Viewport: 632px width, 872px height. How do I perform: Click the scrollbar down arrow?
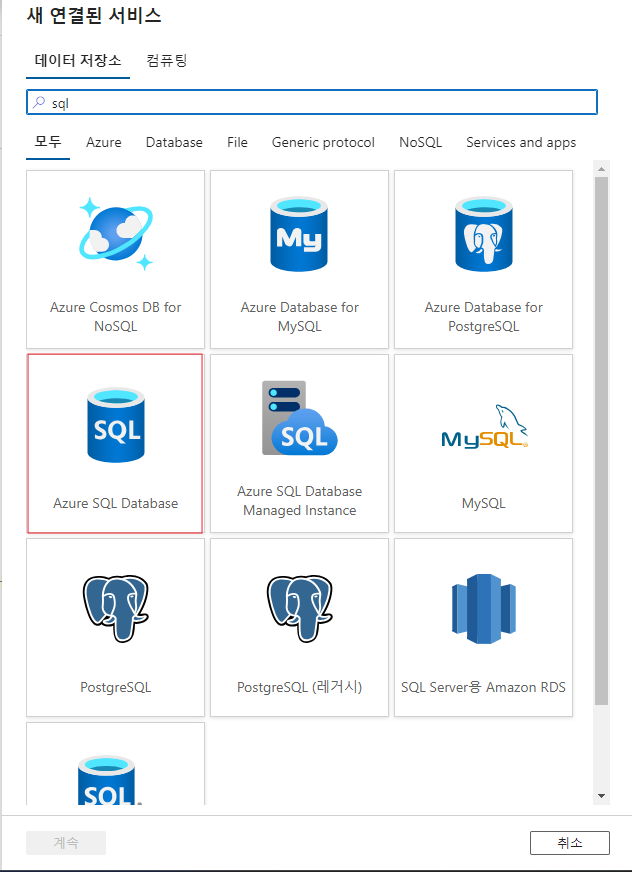click(x=601, y=796)
